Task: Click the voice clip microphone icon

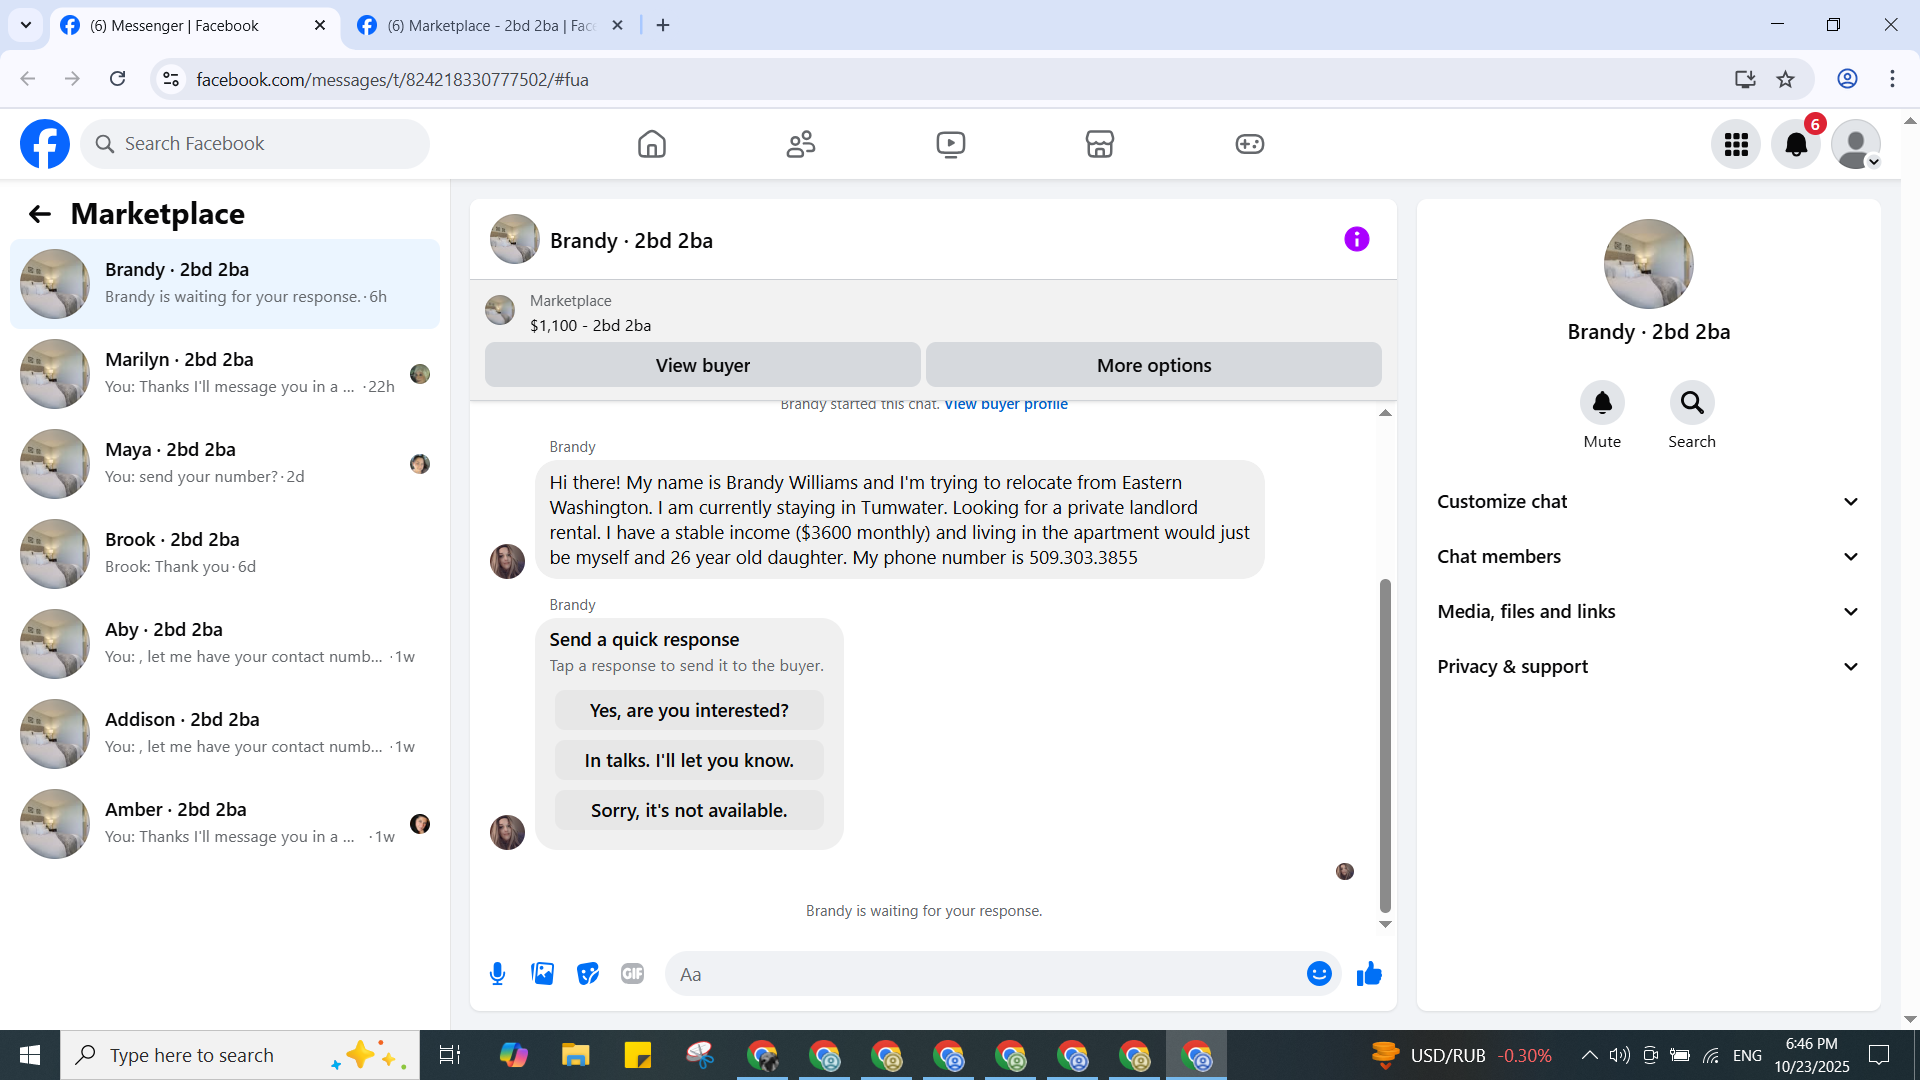Action: point(497,974)
